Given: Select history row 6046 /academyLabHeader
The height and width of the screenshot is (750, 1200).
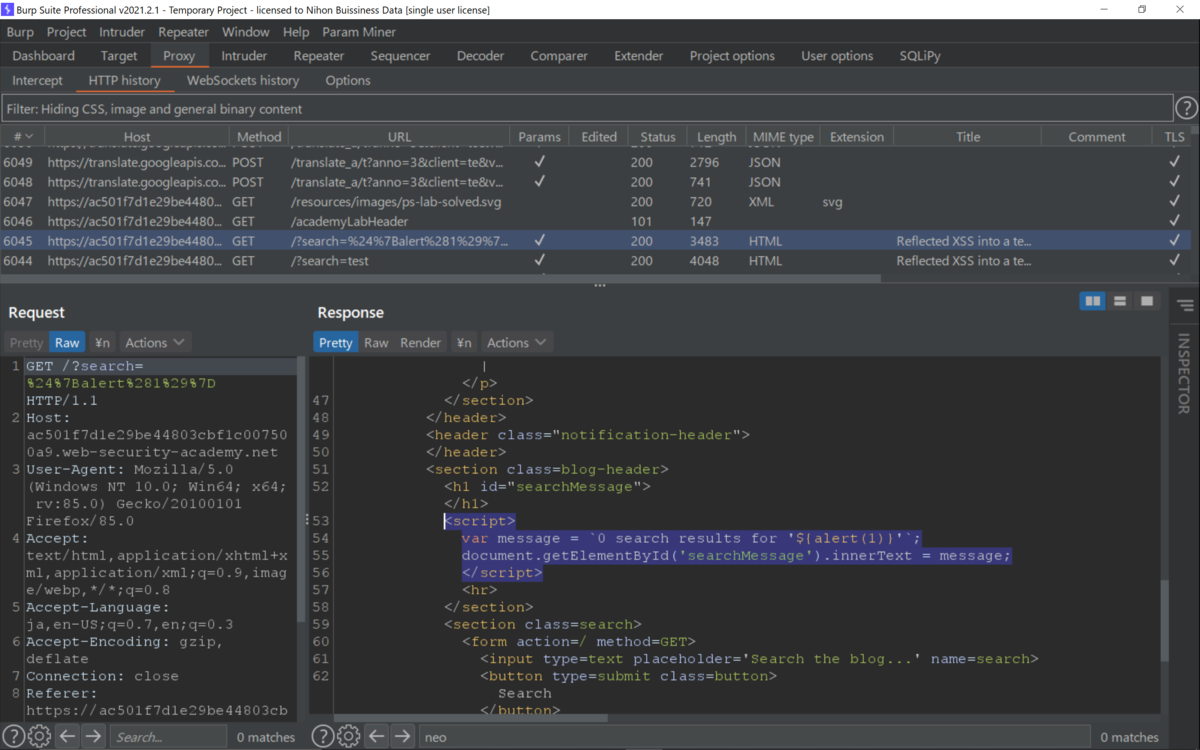Looking at the screenshot, I should pos(596,221).
